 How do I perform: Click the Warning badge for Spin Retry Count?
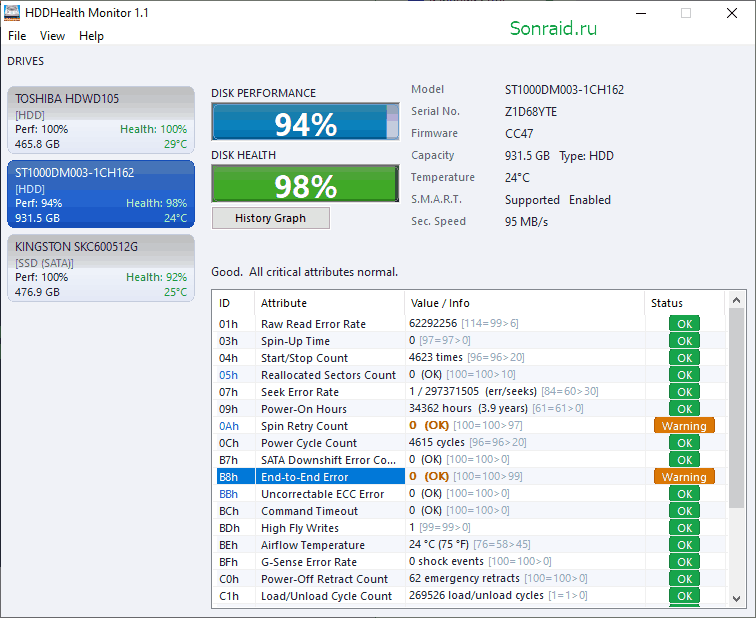(x=684, y=426)
